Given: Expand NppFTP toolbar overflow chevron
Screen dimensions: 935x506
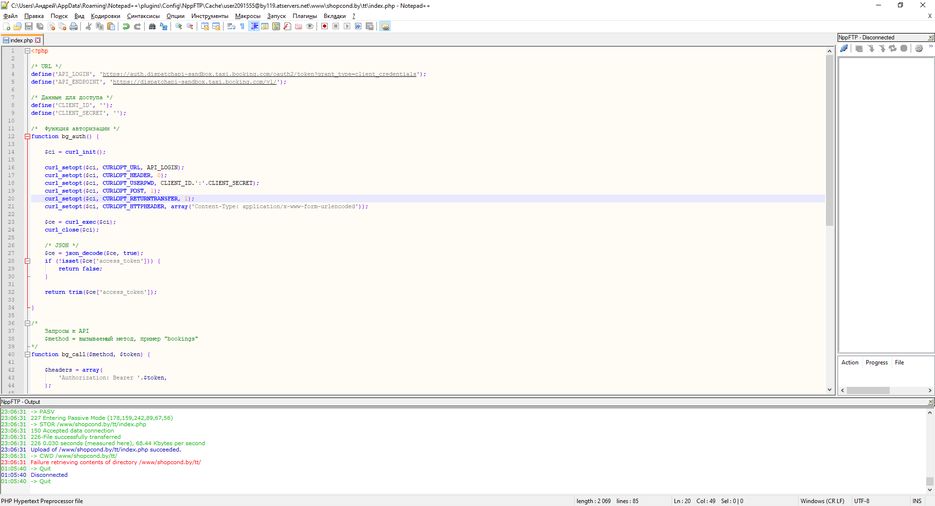Looking at the screenshot, I should (x=930, y=48).
